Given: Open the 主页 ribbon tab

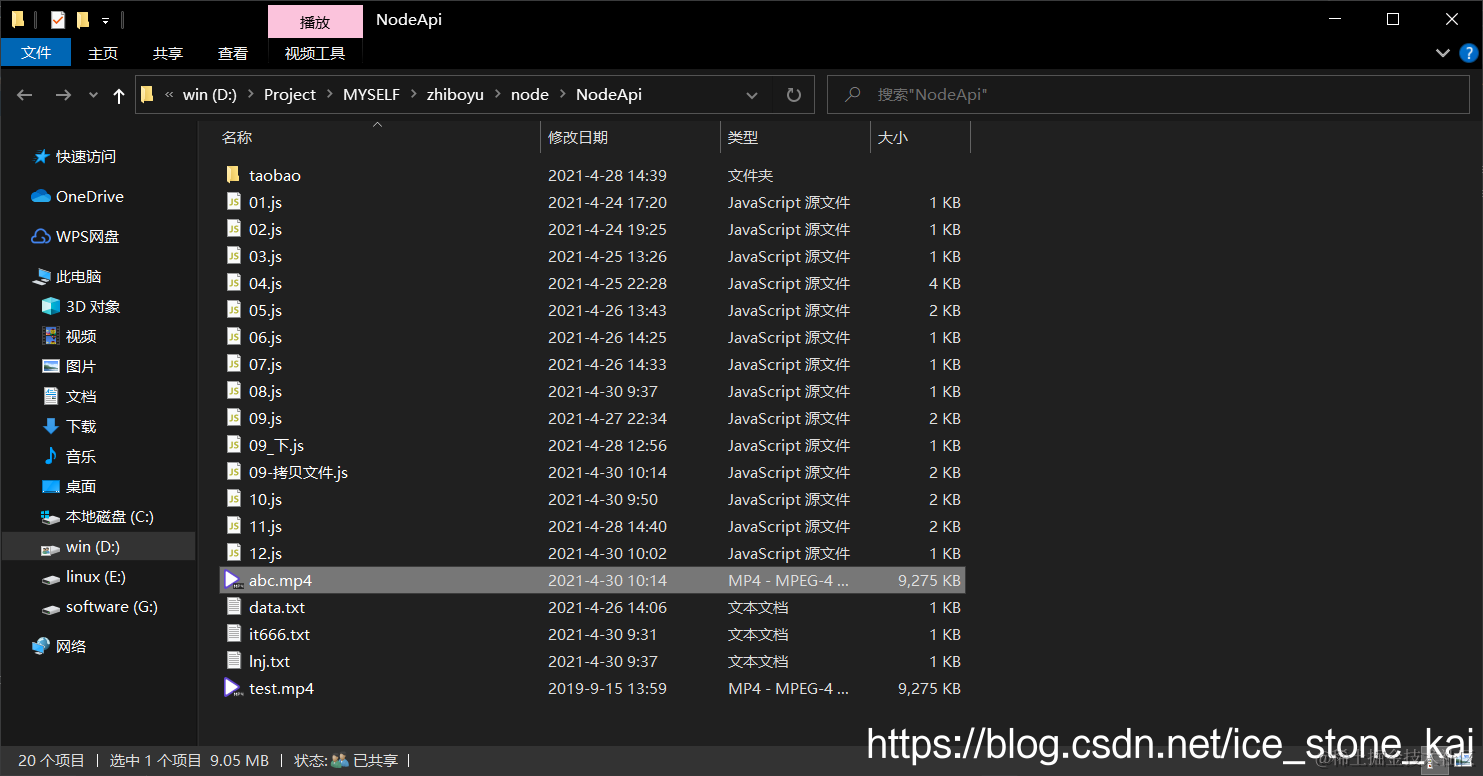Looking at the screenshot, I should point(103,53).
